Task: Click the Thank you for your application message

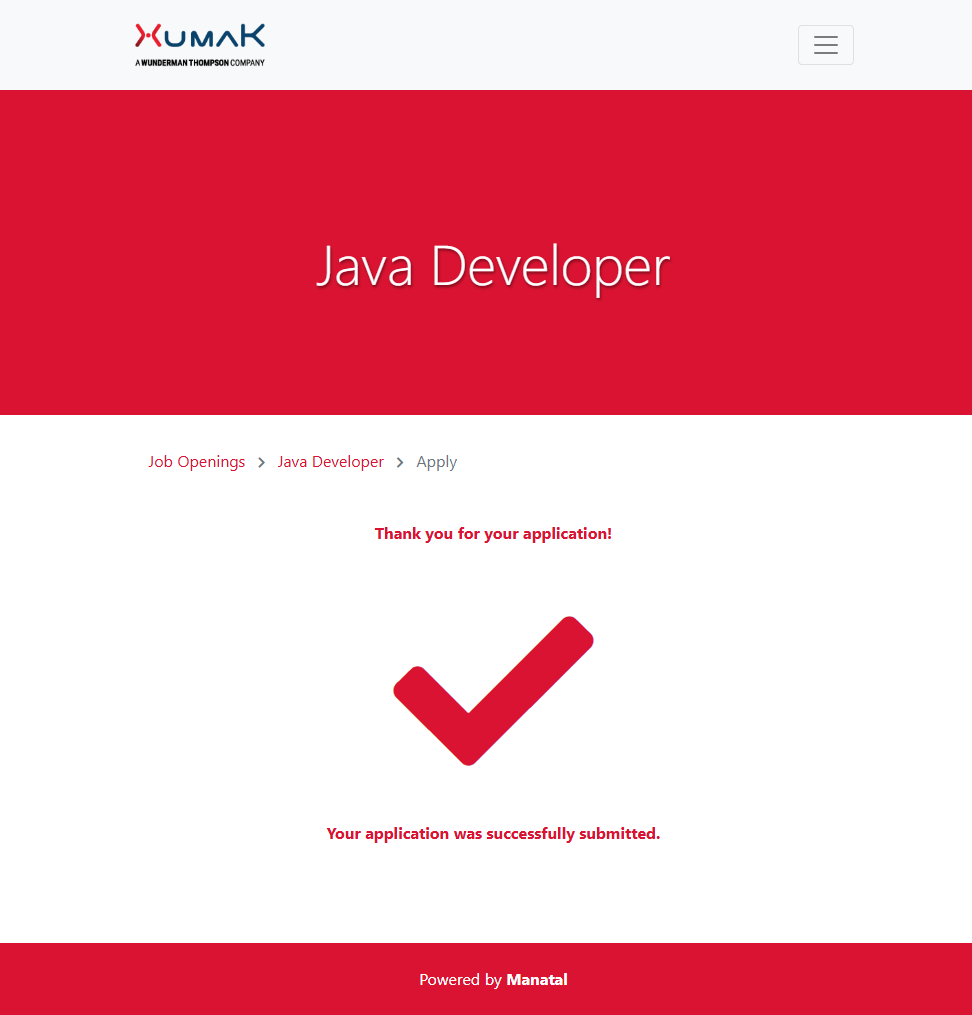Action: pyautogui.click(x=493, y=534)
